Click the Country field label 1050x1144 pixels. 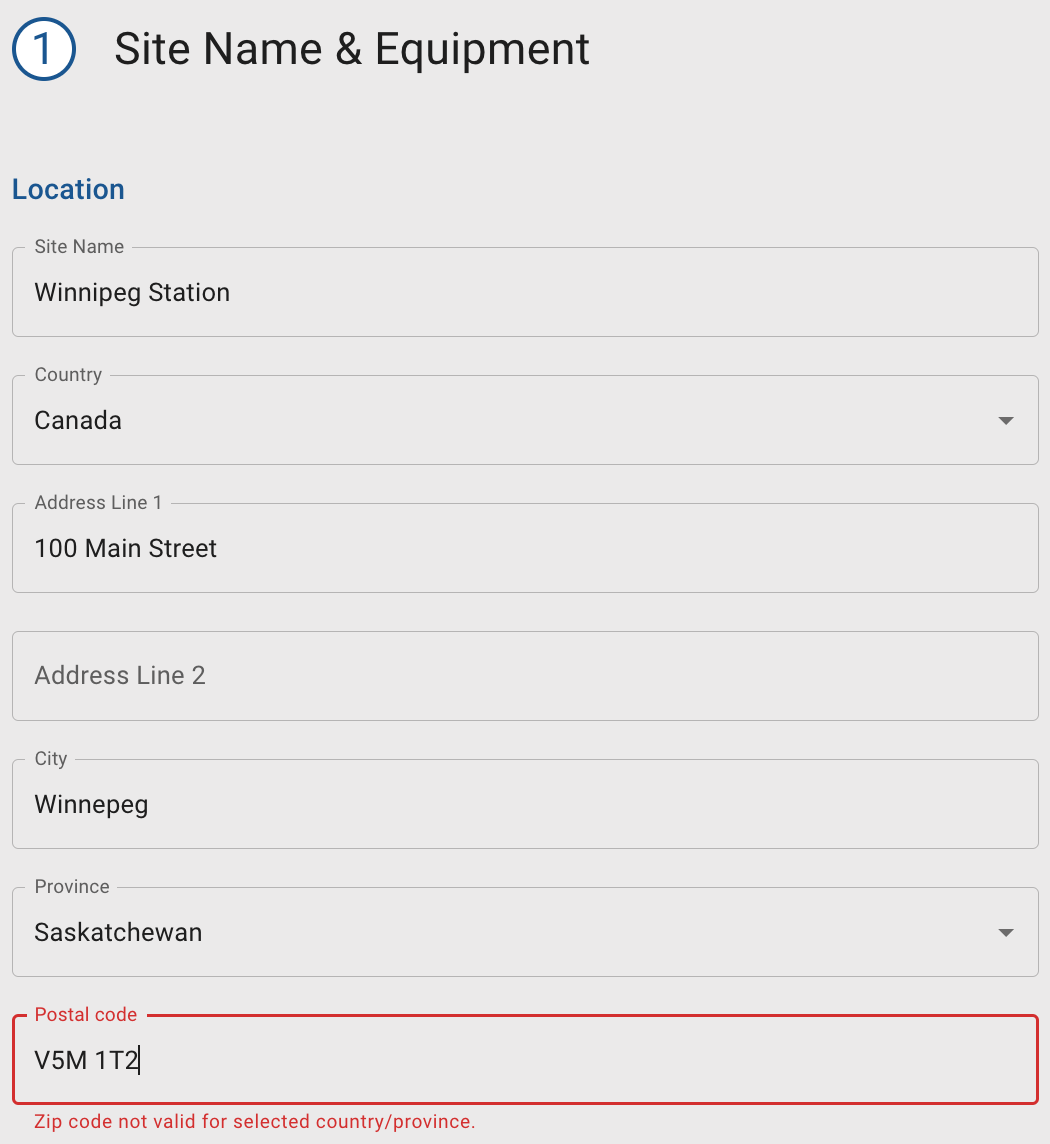coord(68,375)
